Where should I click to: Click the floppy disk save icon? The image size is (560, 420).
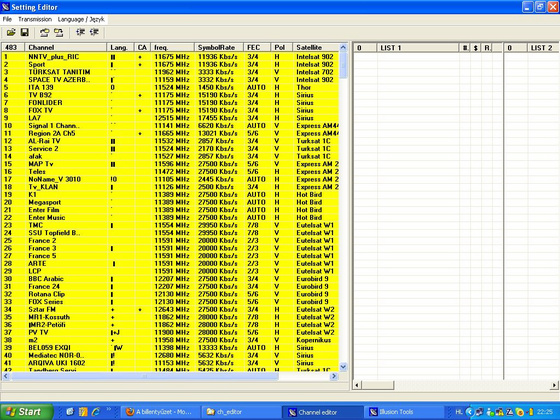click(x=24, y=32)
